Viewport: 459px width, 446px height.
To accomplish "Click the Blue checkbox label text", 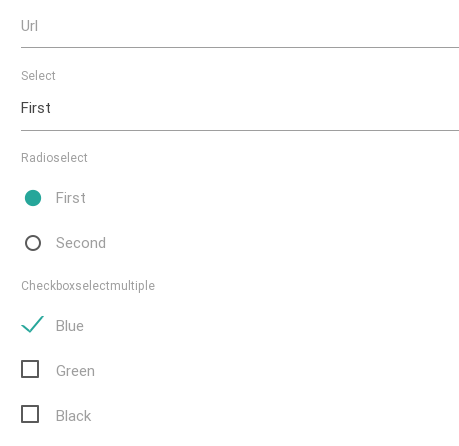I will click(69, 326).
